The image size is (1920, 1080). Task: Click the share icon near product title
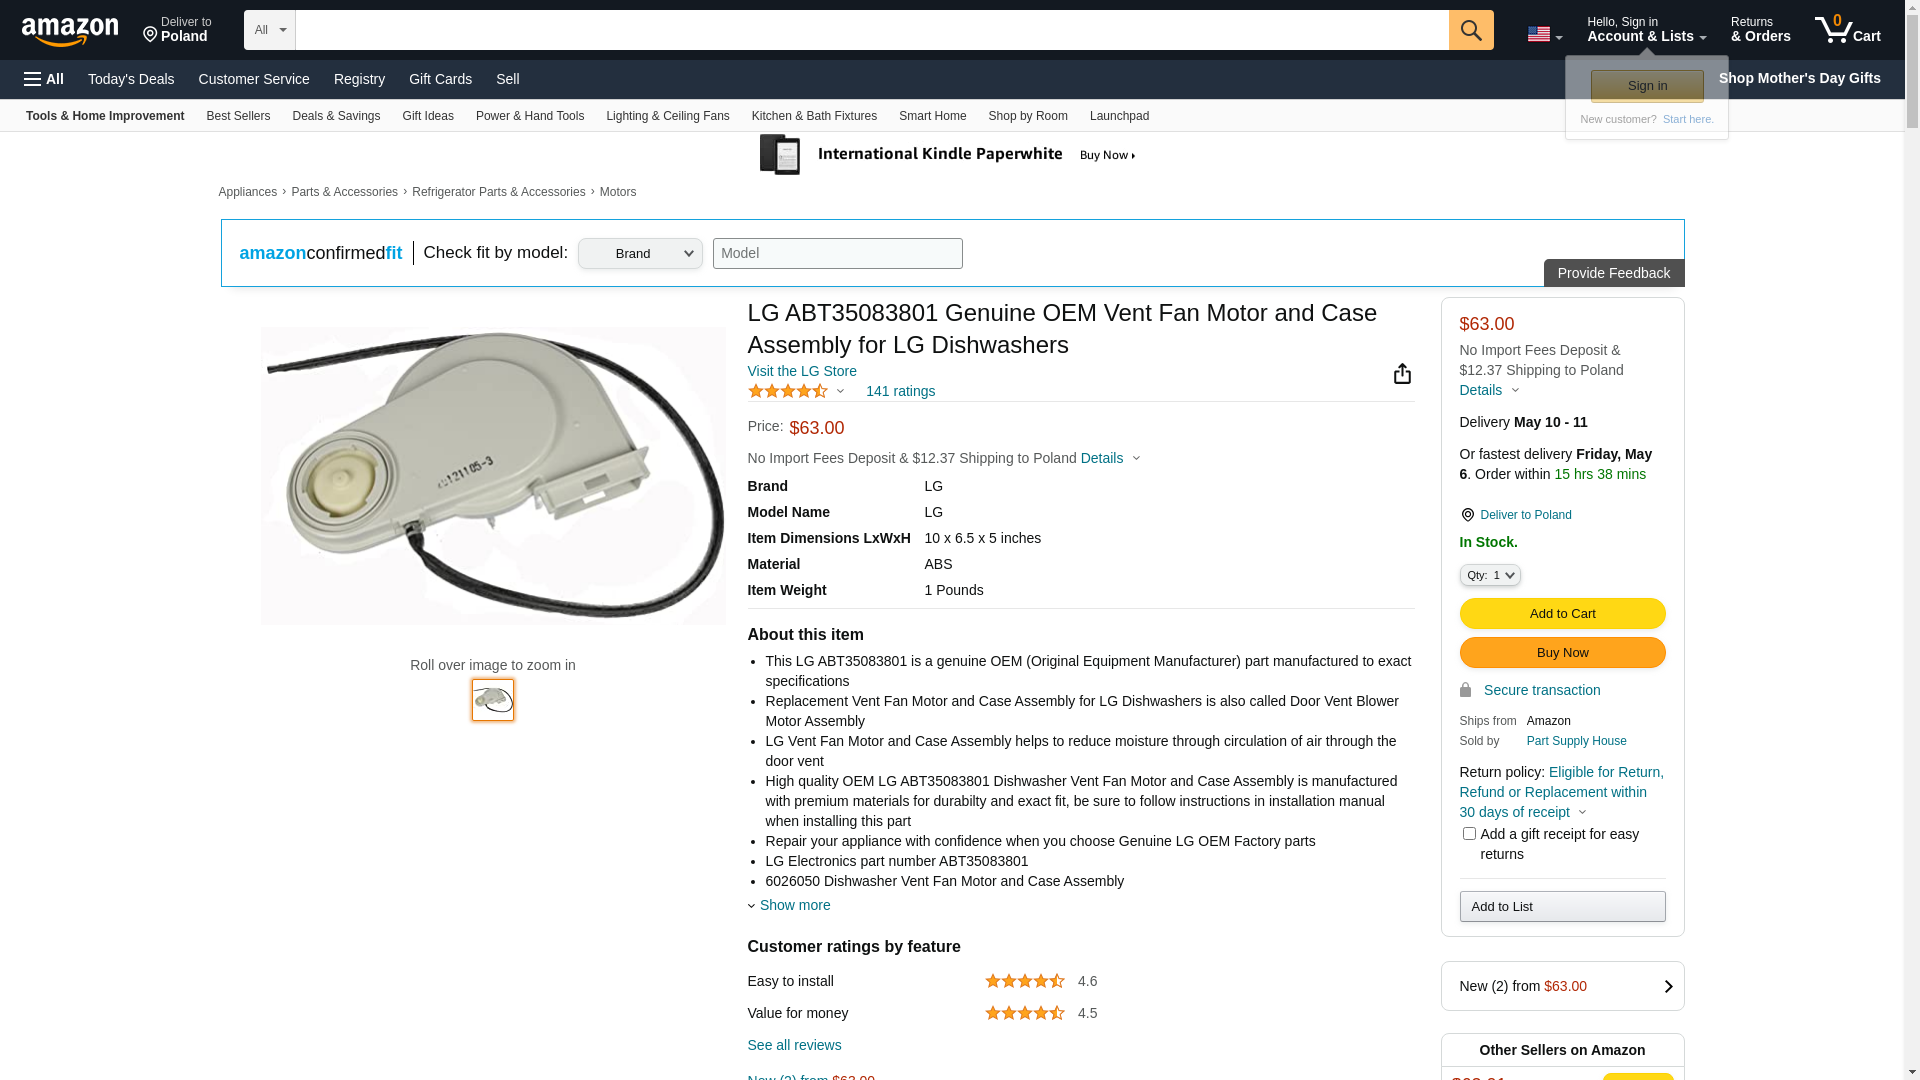click(1402, 374)
